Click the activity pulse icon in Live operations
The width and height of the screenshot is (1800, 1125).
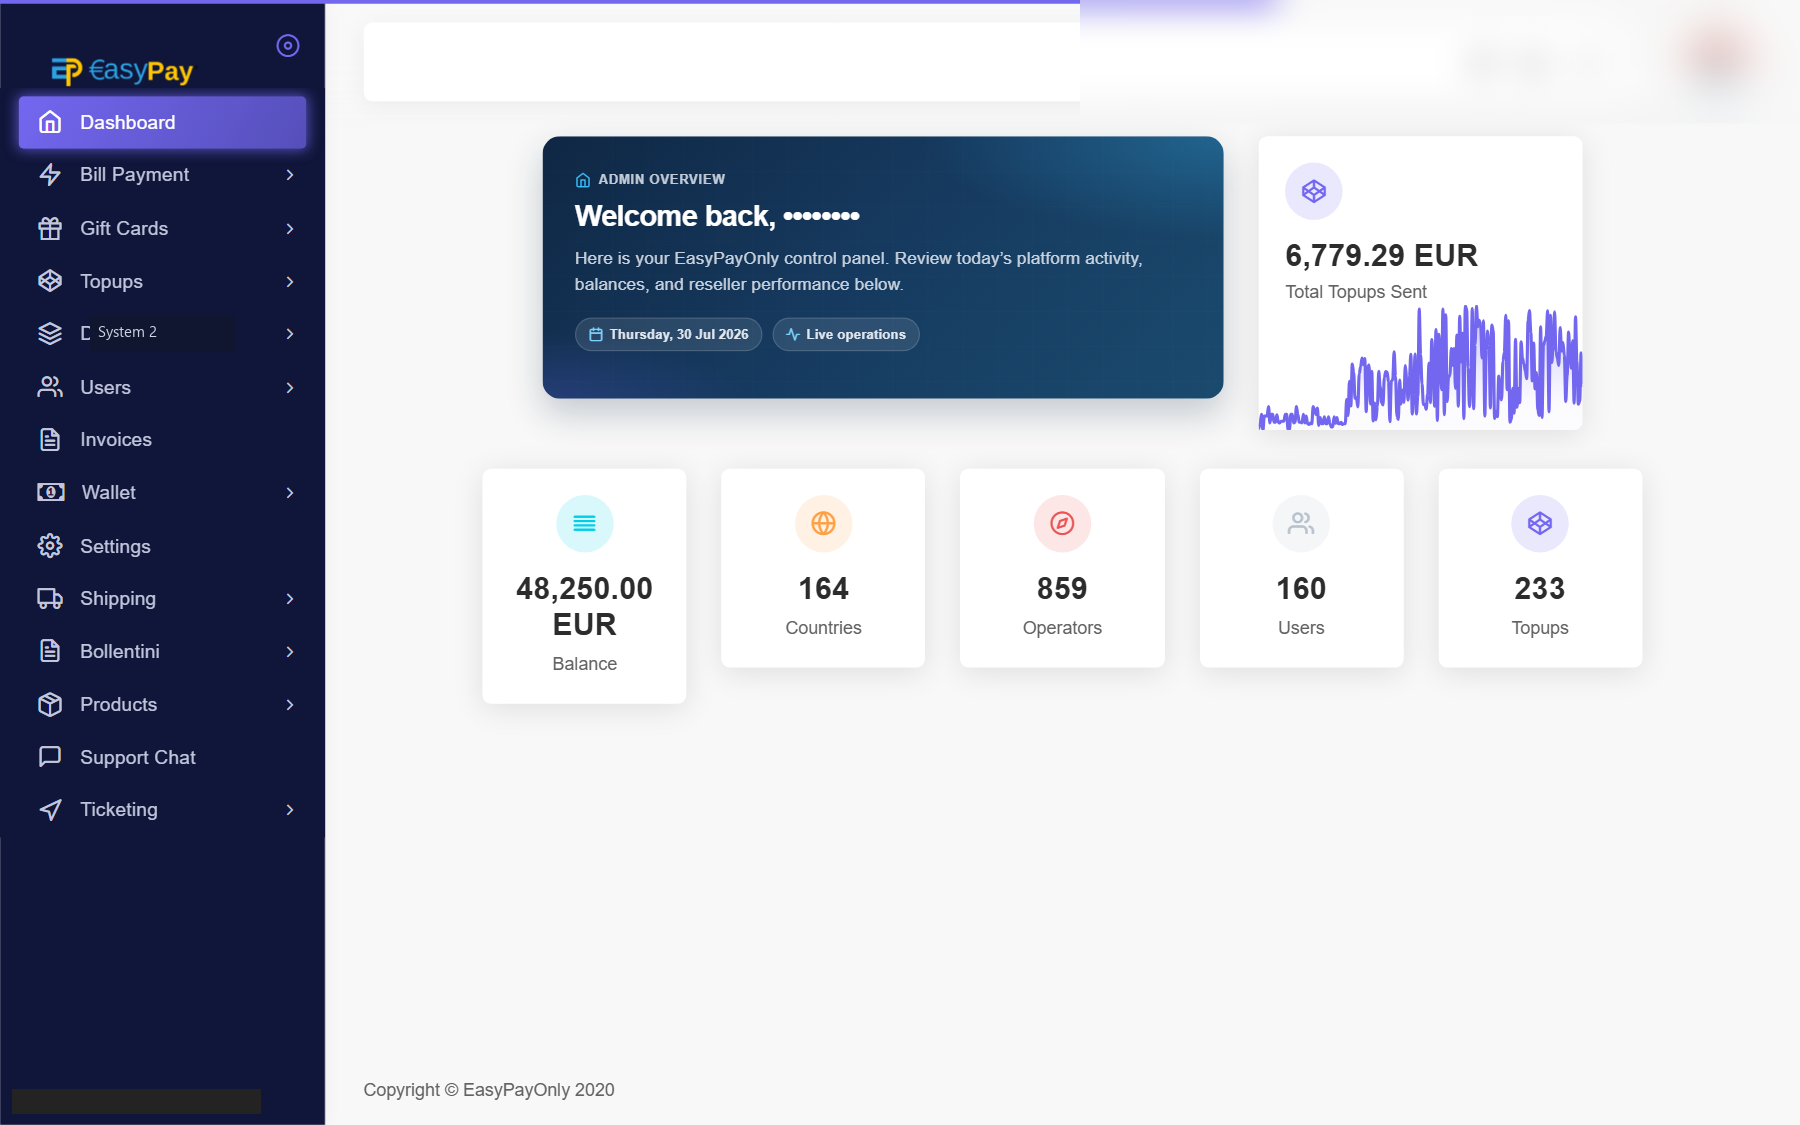coord(793,334)
